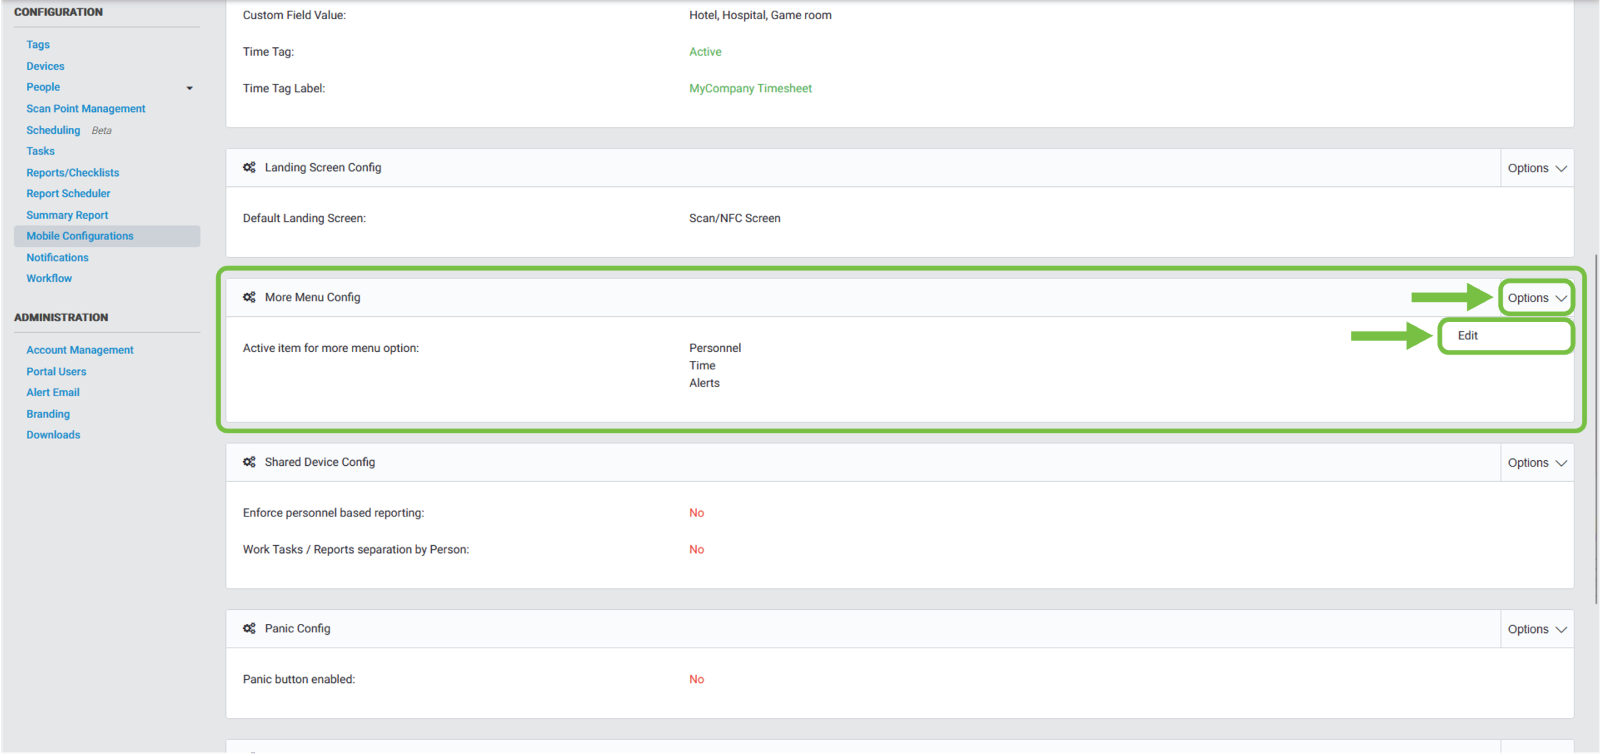Click the gears icon beside Shared Device Config
The height and width of the screenshot is (754, 1600).
tap(249, 462)
